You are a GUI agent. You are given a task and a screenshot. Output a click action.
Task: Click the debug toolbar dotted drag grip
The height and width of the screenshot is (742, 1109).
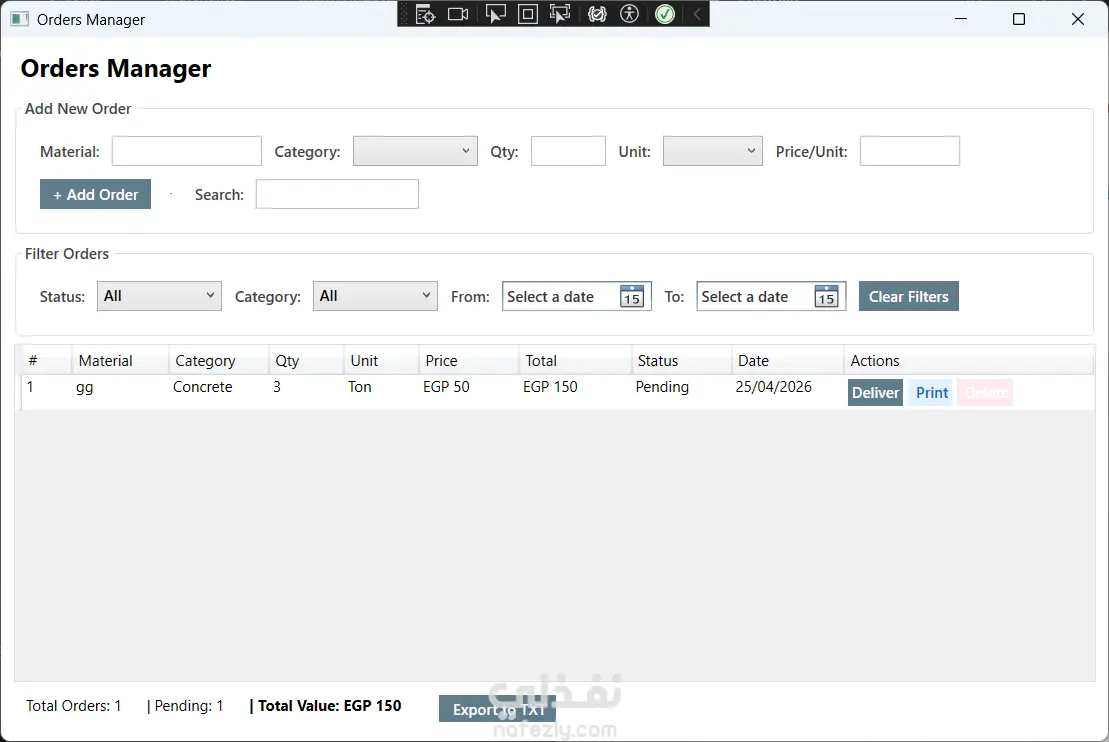pyautogui.click(x=405, y=14)
